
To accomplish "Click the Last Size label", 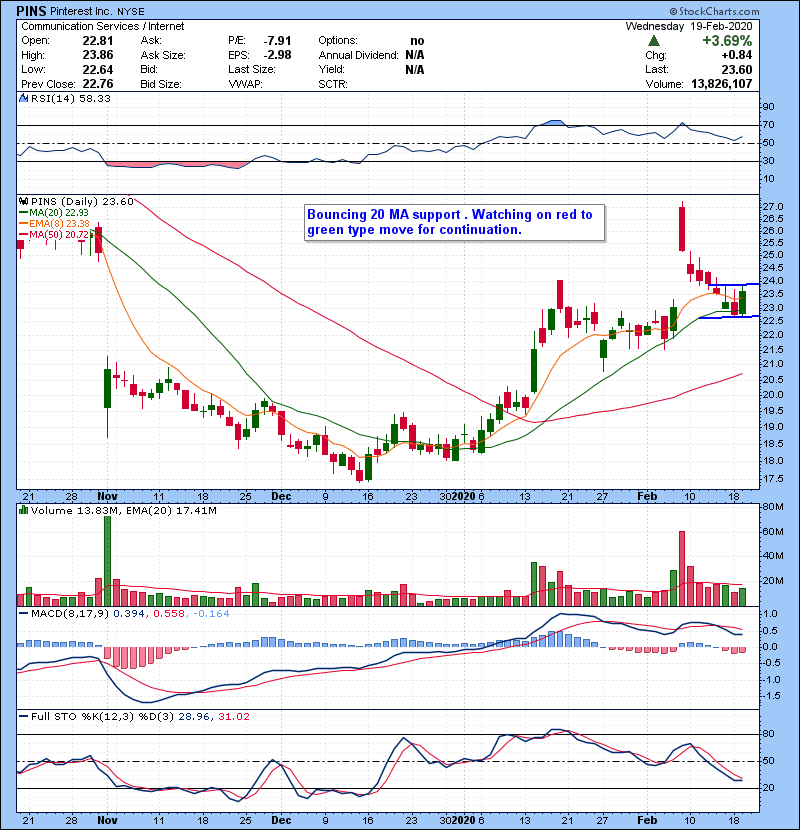I will click(252, 69).
